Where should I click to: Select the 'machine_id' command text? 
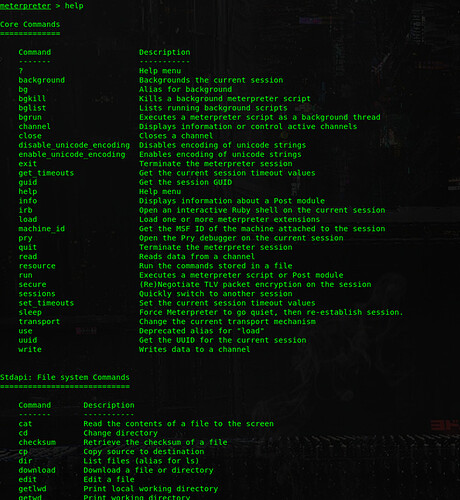(42, 229)
